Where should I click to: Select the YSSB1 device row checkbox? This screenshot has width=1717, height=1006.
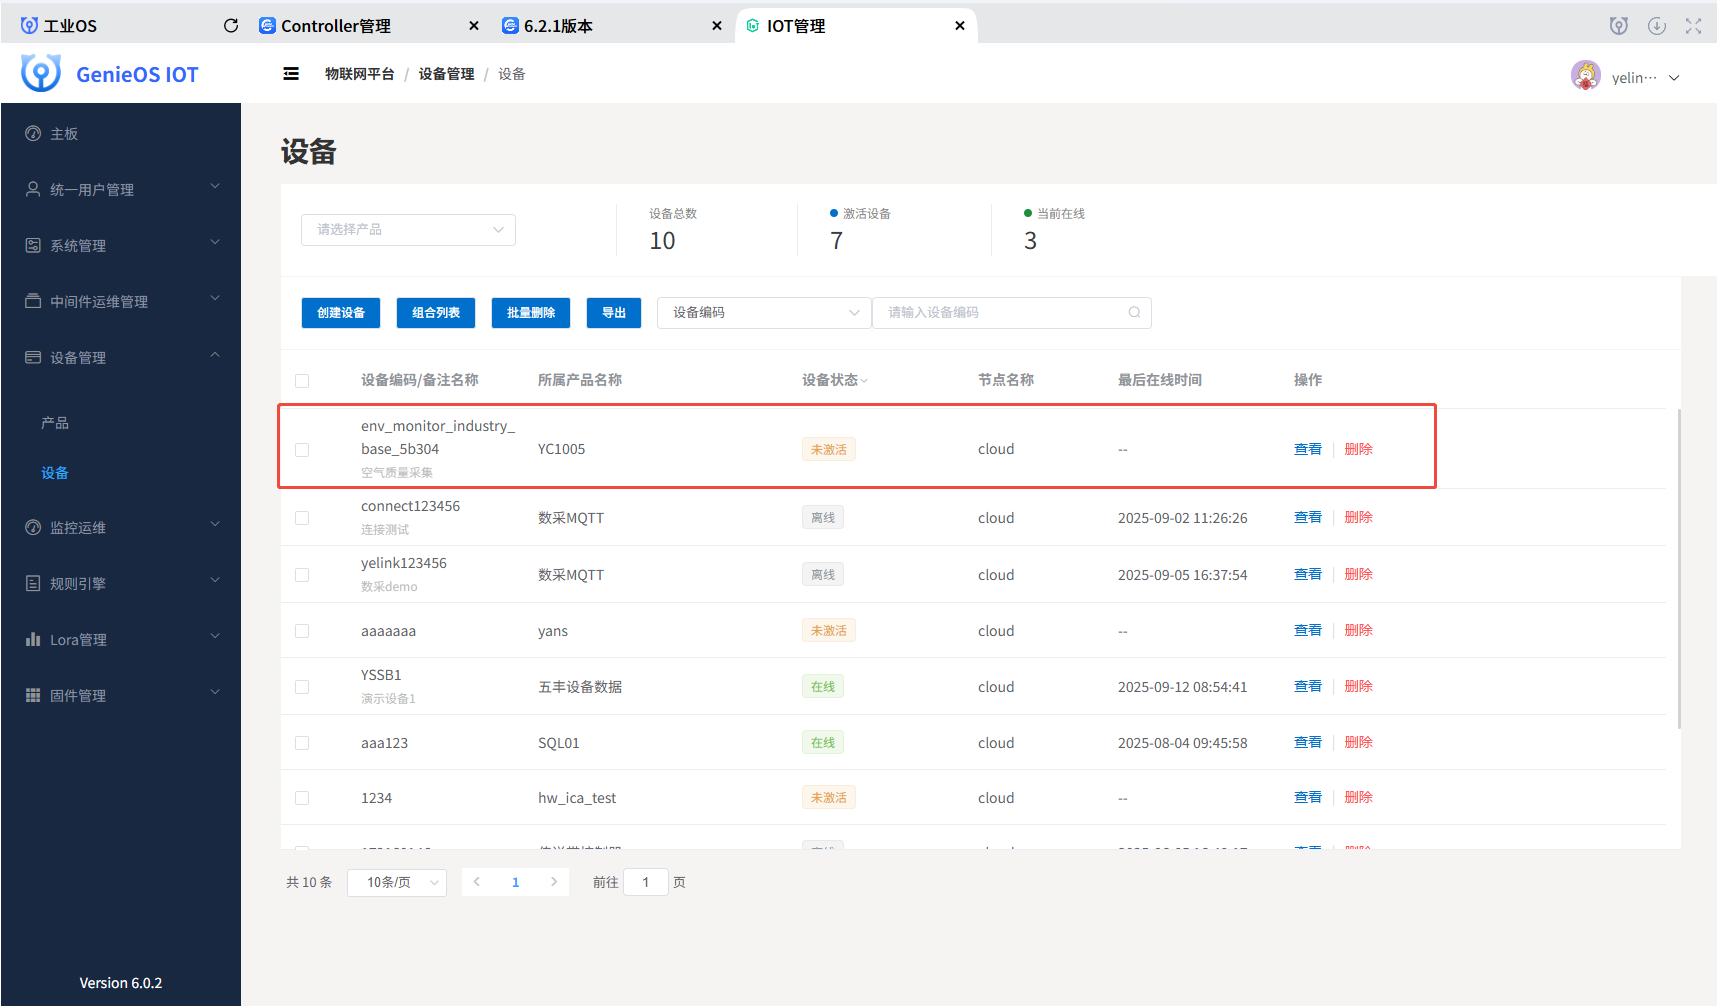[302, 687]
